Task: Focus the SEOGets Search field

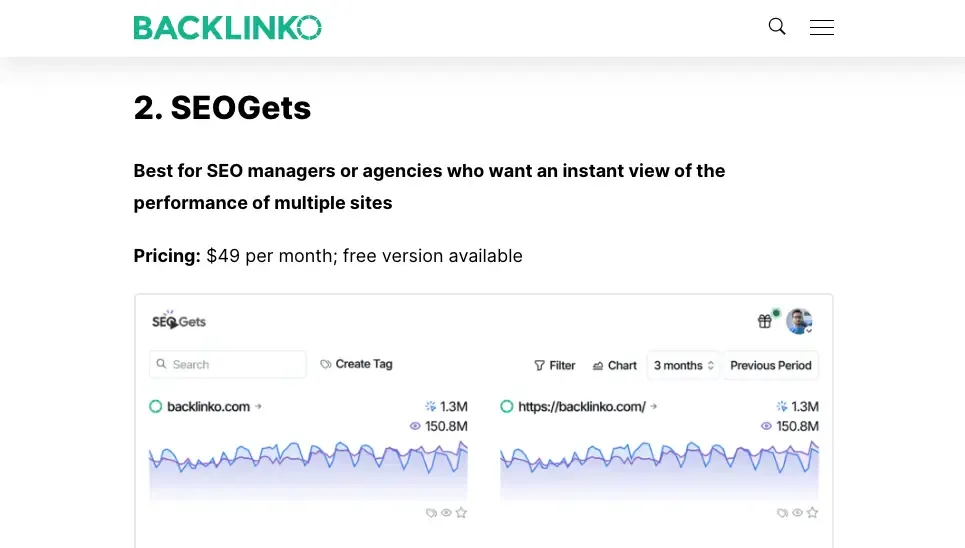Action: [x=228, y=365]
